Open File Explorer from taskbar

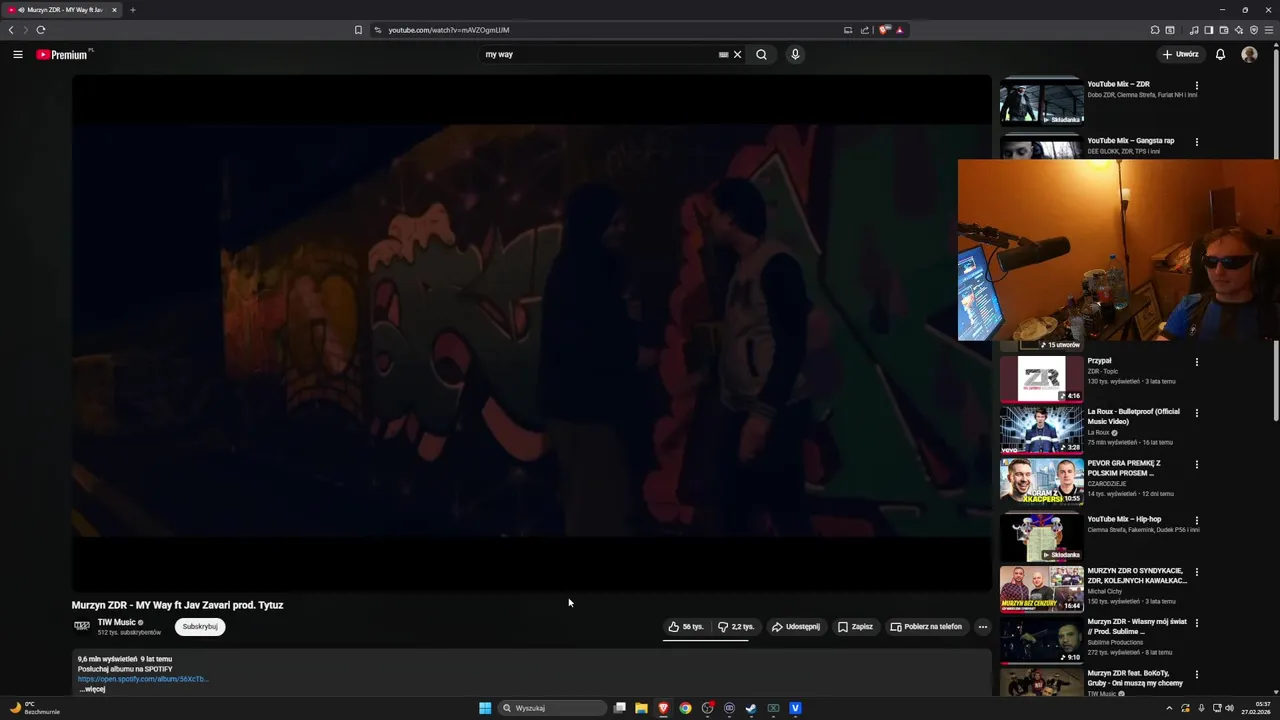point(641,708)
